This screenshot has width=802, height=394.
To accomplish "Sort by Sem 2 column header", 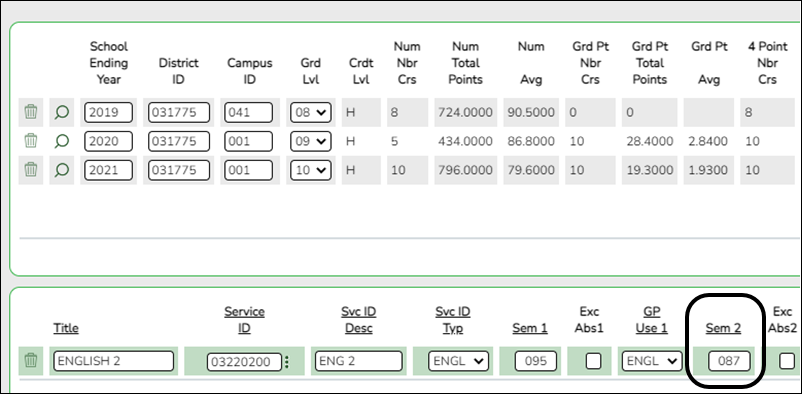I will tap(723, 329).
